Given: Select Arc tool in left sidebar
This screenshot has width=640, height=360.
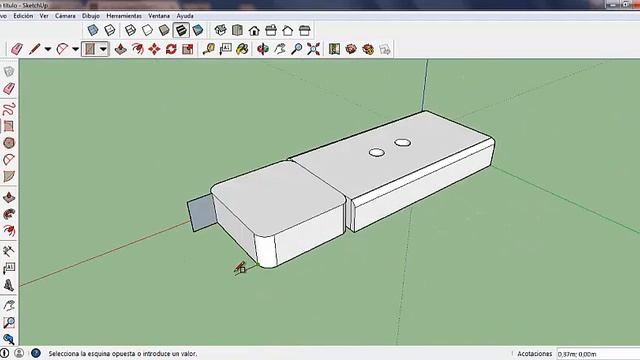Looking at the screenshot, I should coord(9,160).
